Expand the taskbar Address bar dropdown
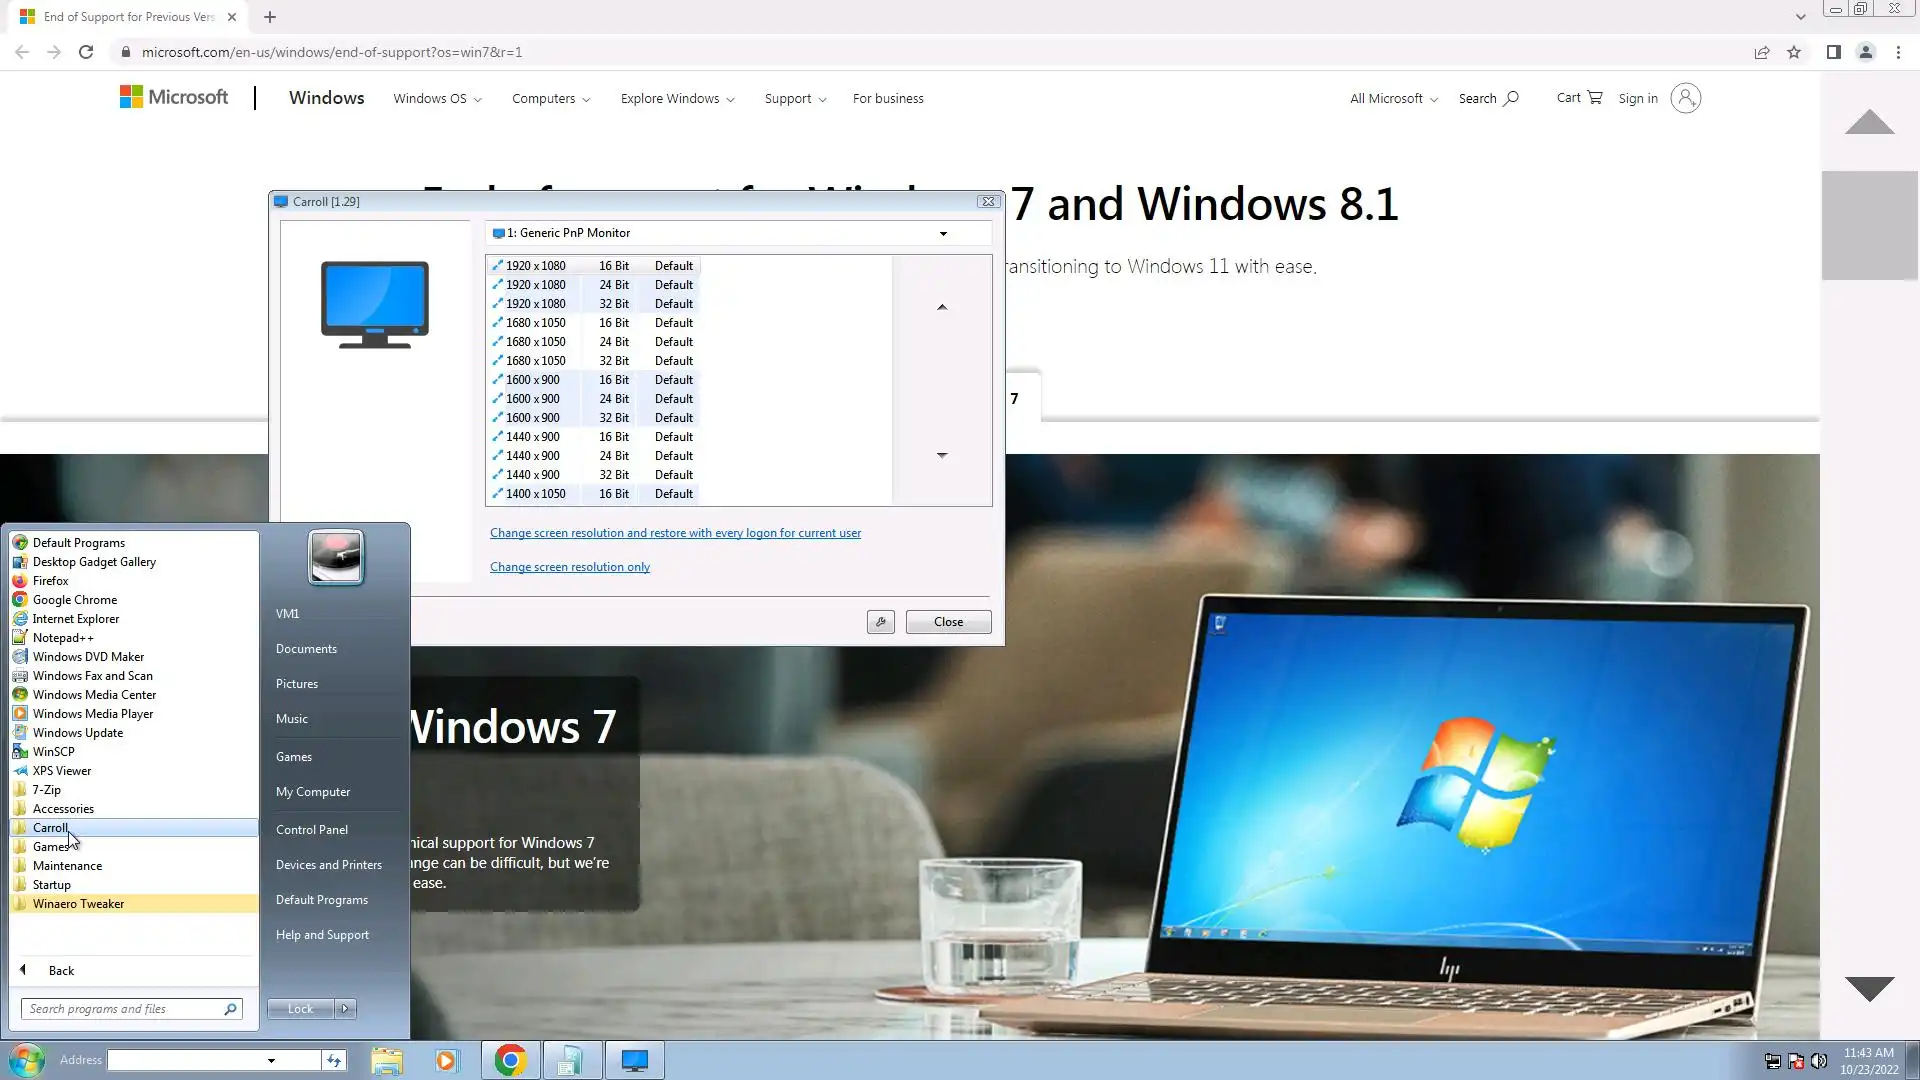 pos(271,1060)
